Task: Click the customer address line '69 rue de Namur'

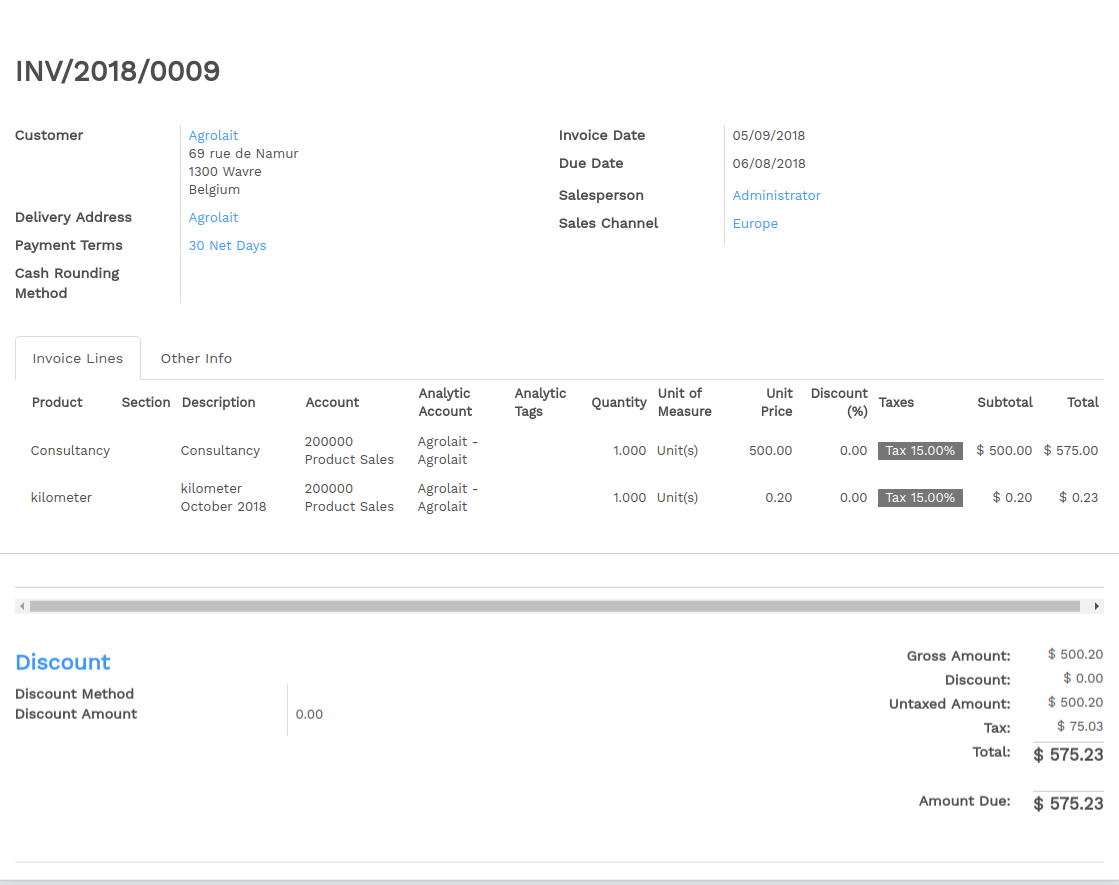Action: click(243, 153)
